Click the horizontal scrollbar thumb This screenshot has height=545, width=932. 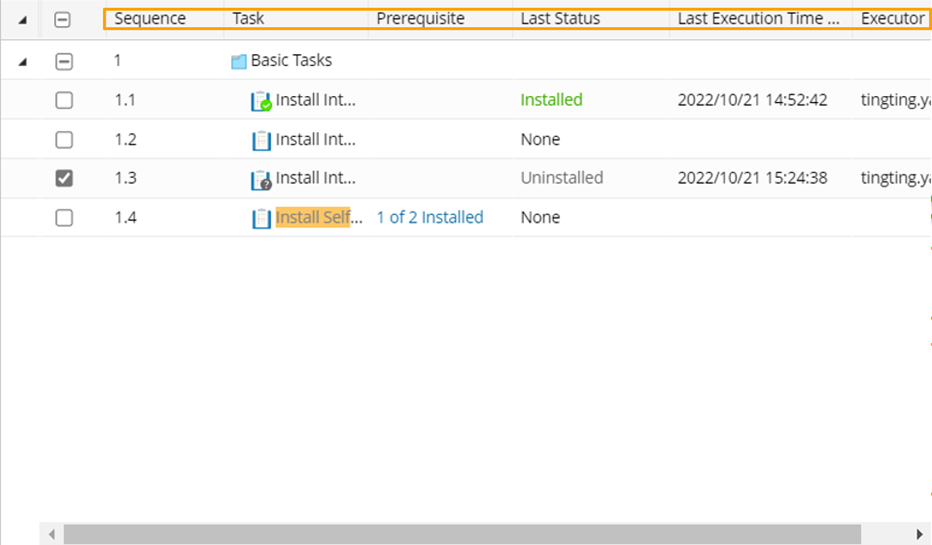click(460, 534)
